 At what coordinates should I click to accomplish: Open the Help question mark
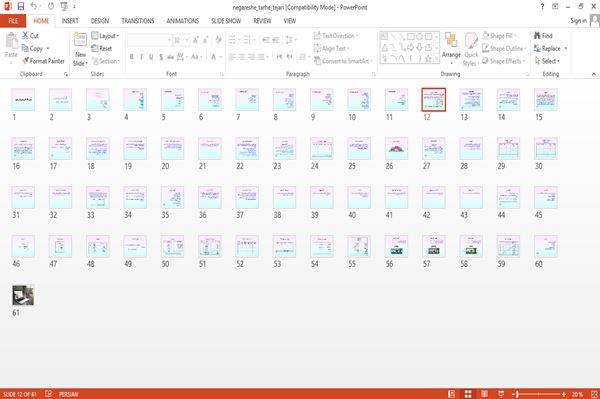(x=542, y=7)
